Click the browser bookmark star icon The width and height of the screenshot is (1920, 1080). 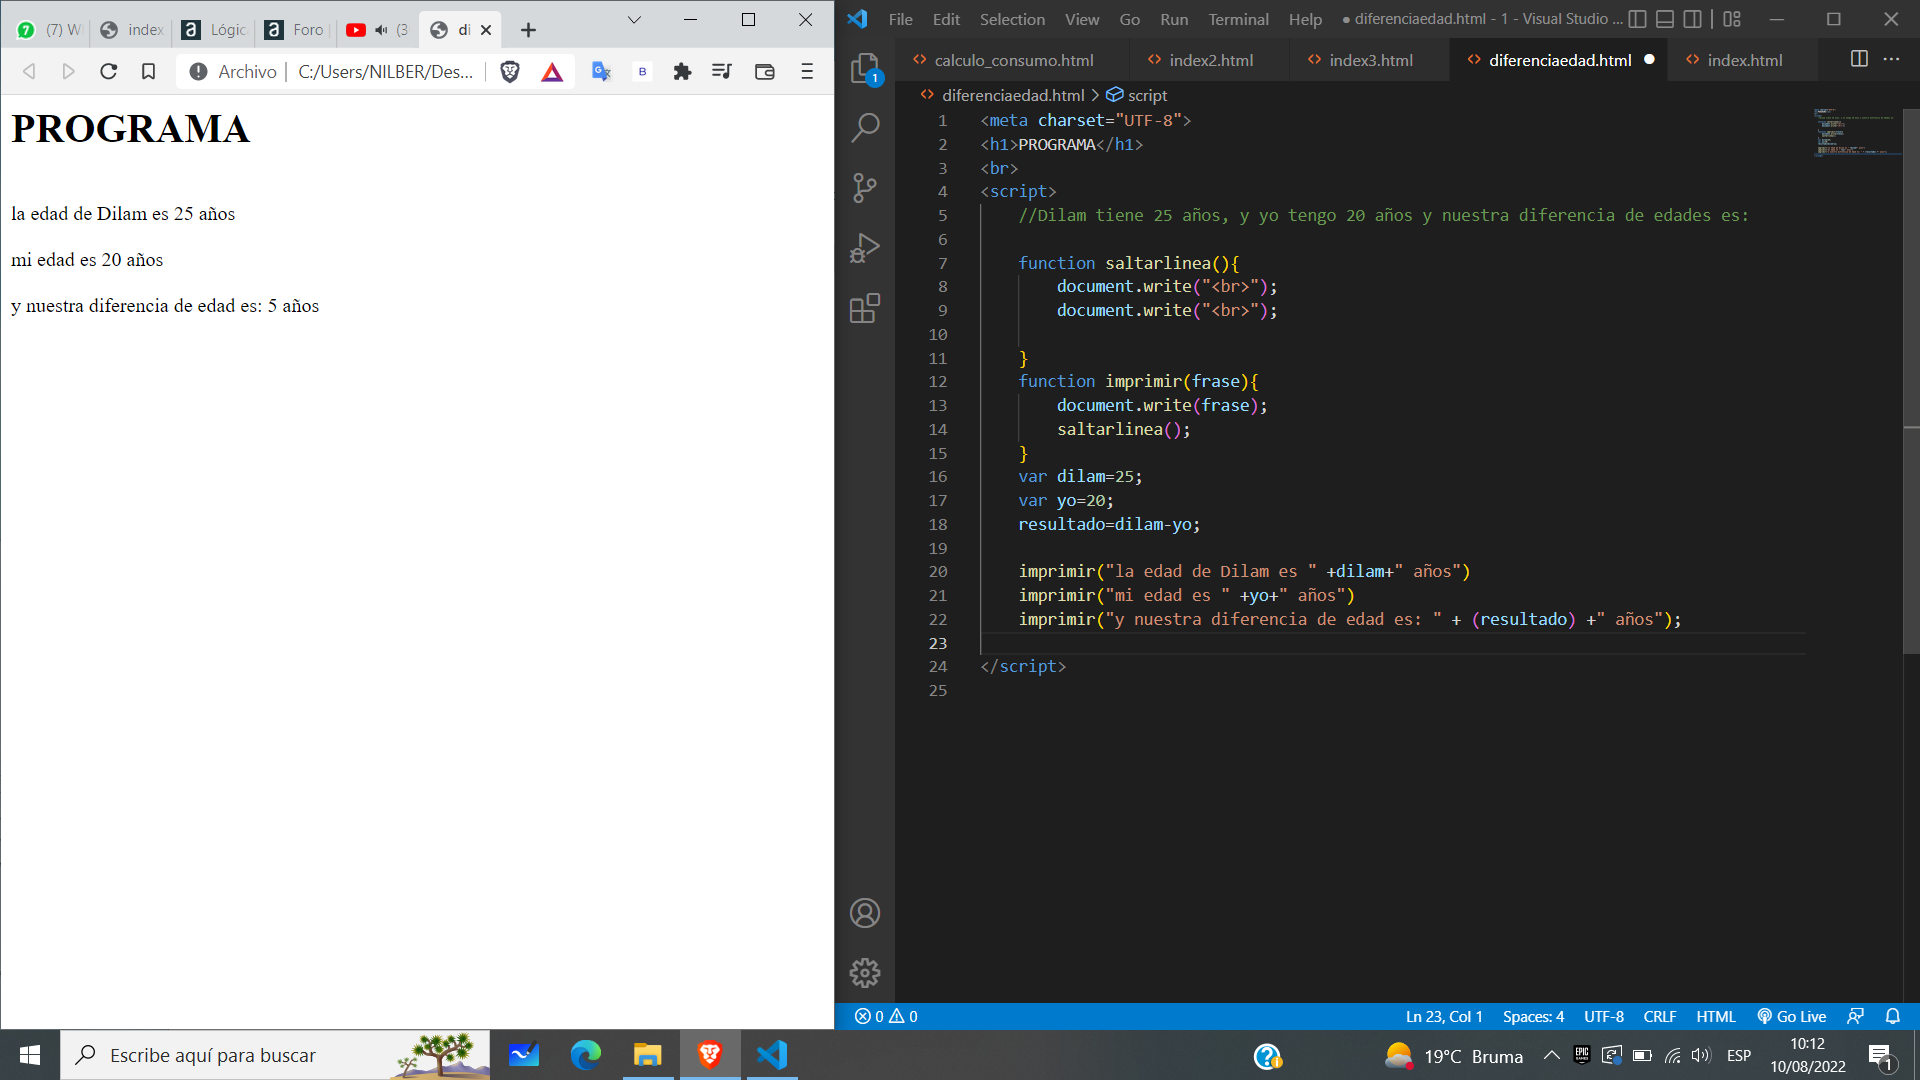pos(148,73)
